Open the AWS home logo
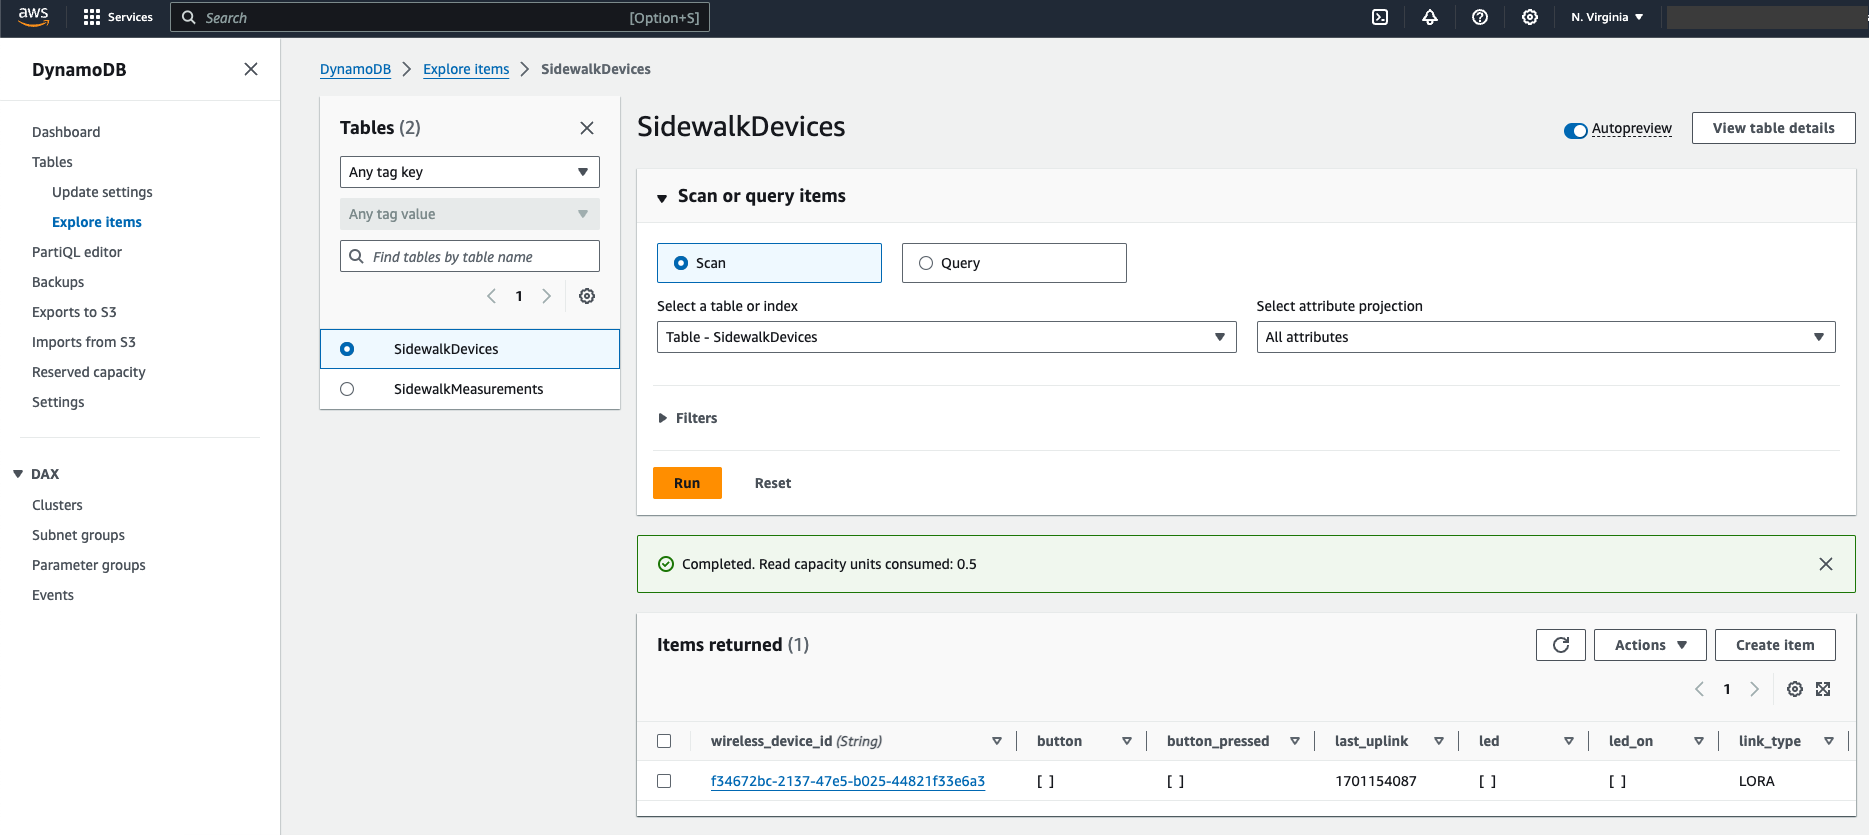 coord(33,17)
